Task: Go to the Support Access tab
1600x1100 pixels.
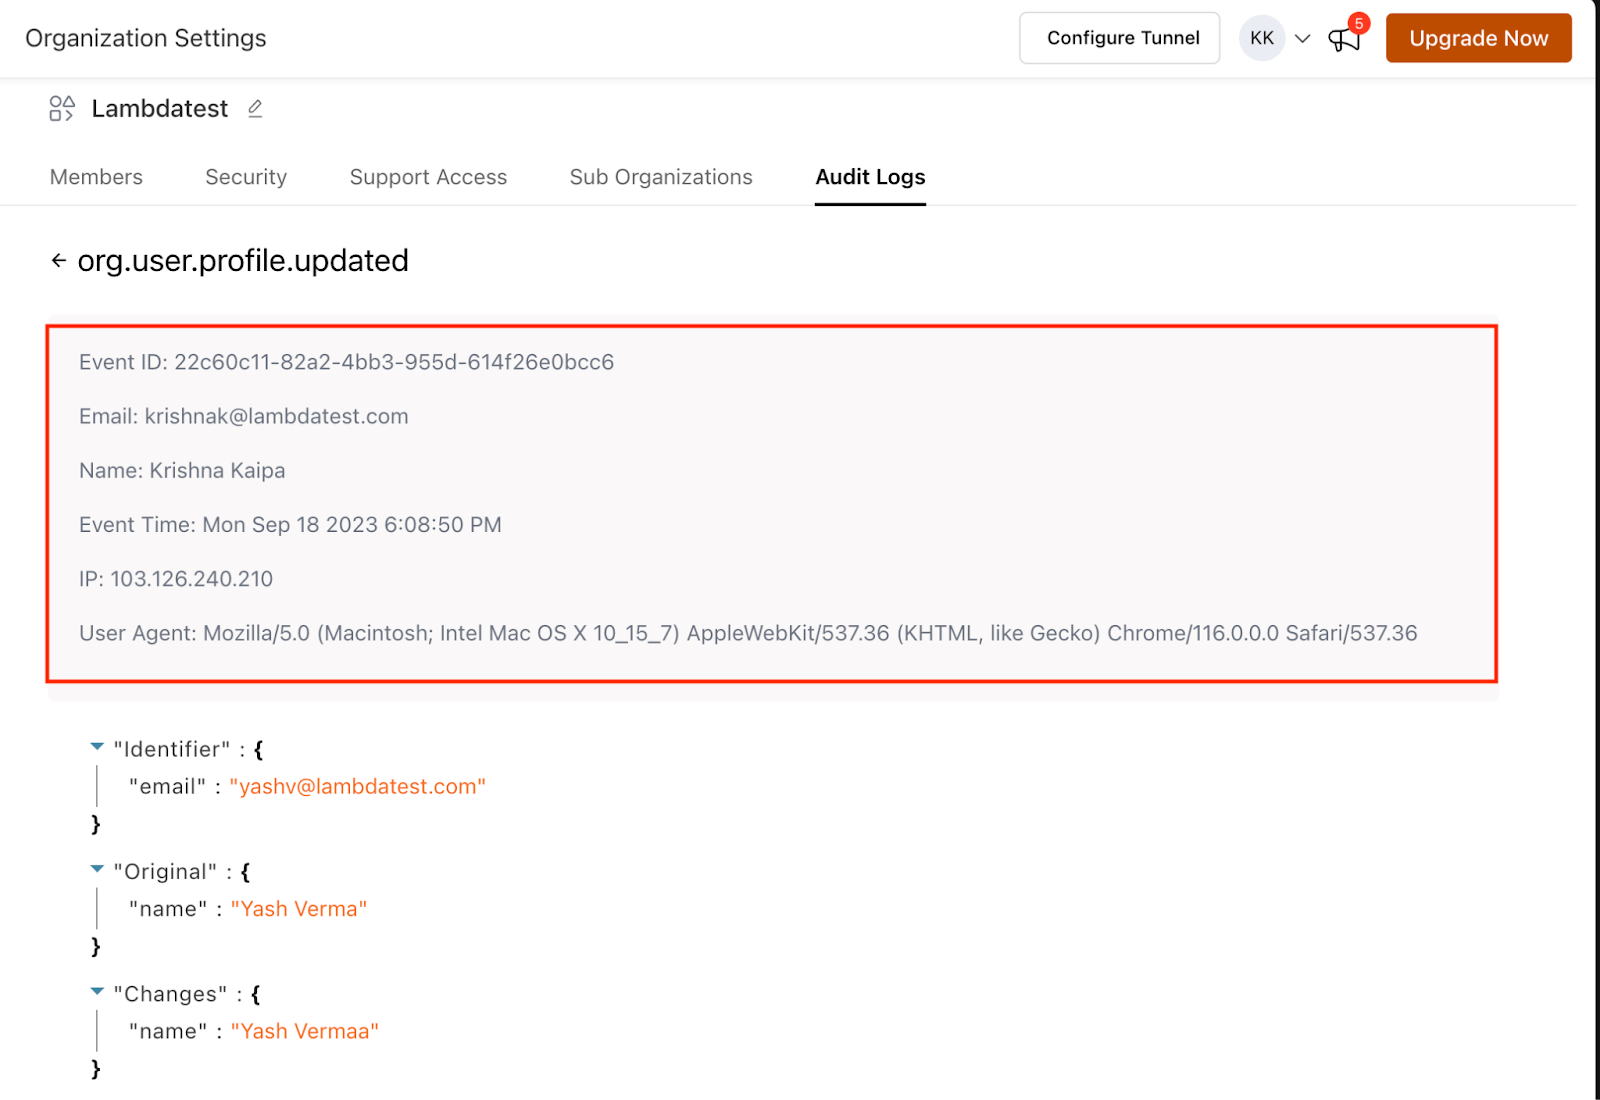Action: click(x=428, y=177)
